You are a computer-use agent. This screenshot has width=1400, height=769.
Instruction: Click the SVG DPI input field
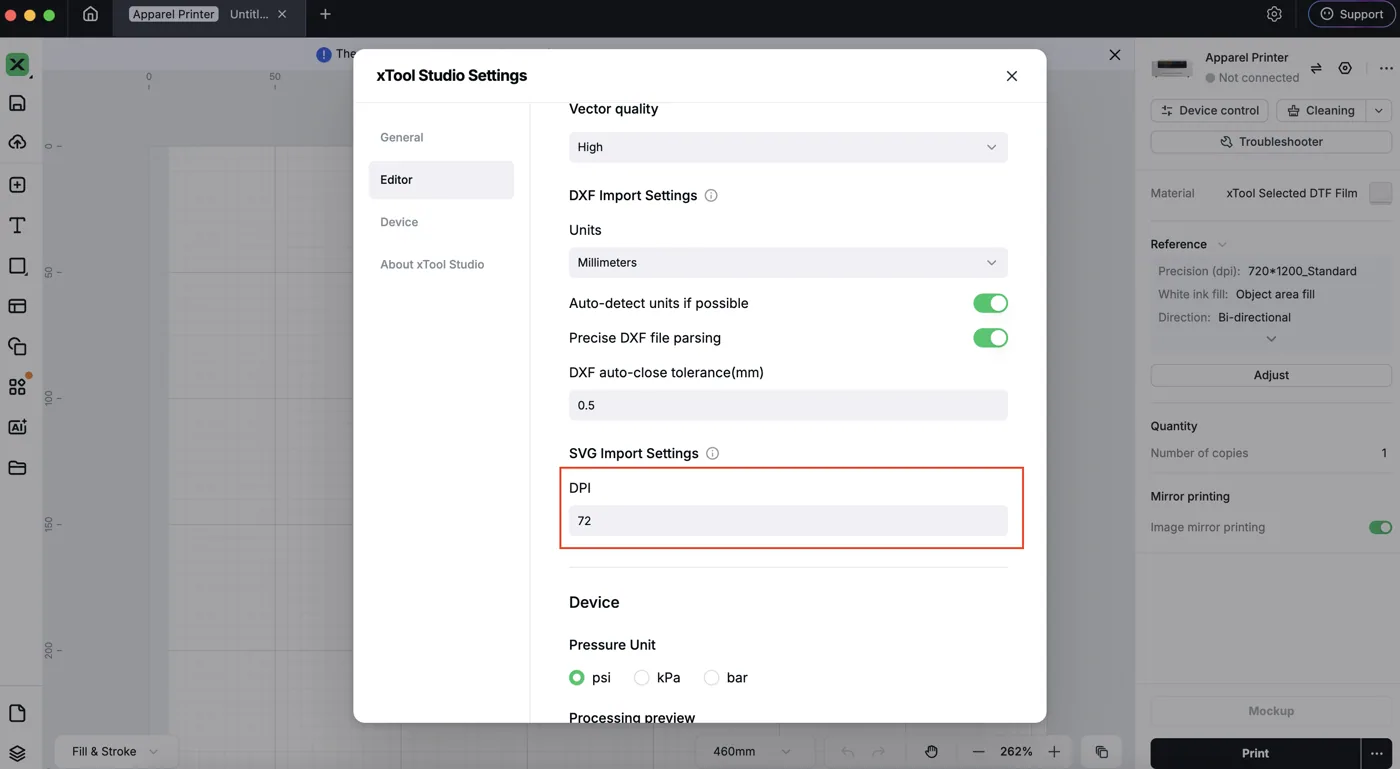tap(788, 520)
